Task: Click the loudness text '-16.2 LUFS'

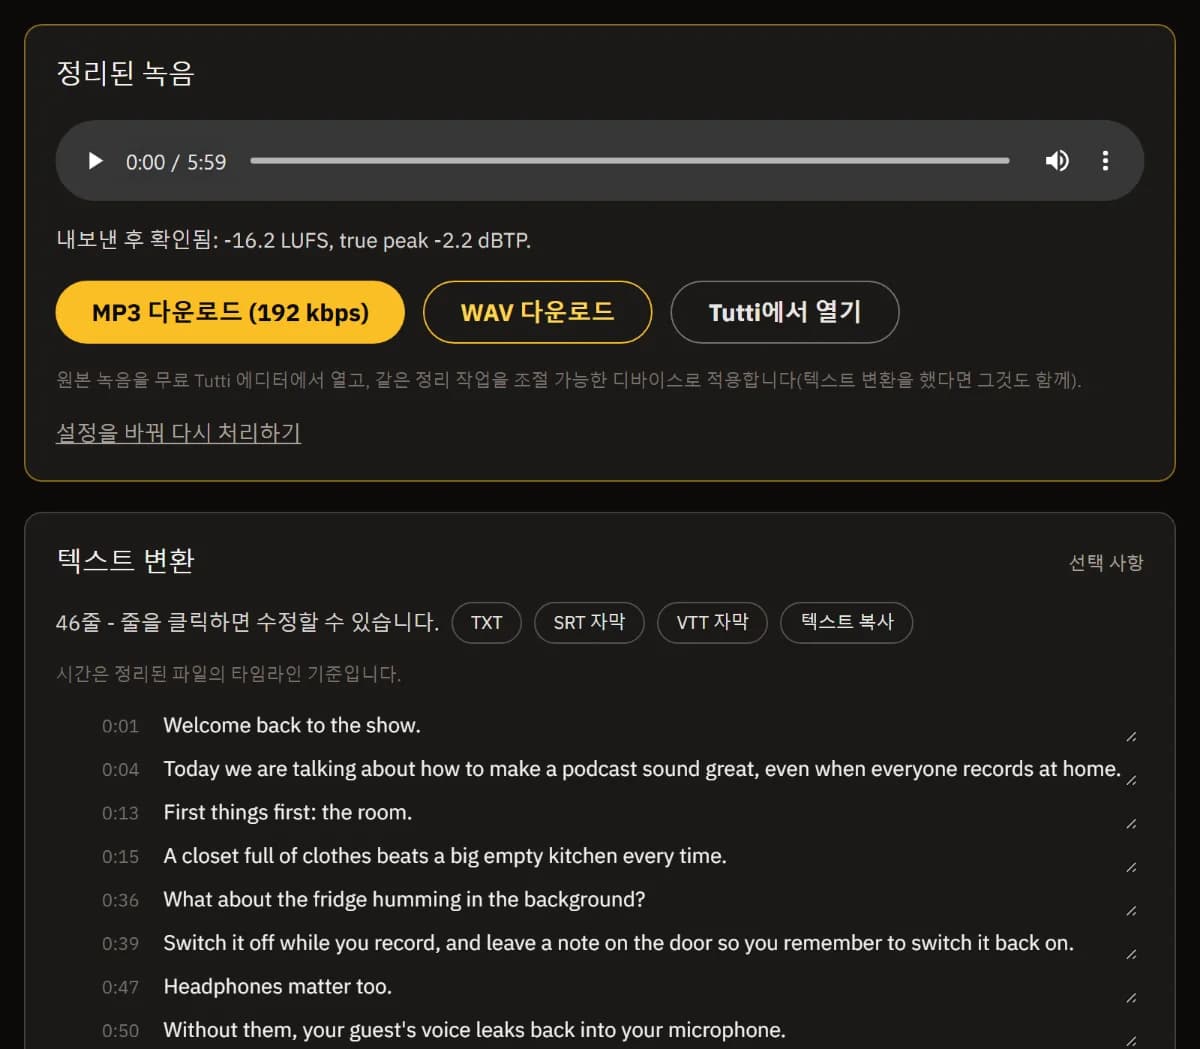Action: 276,240
